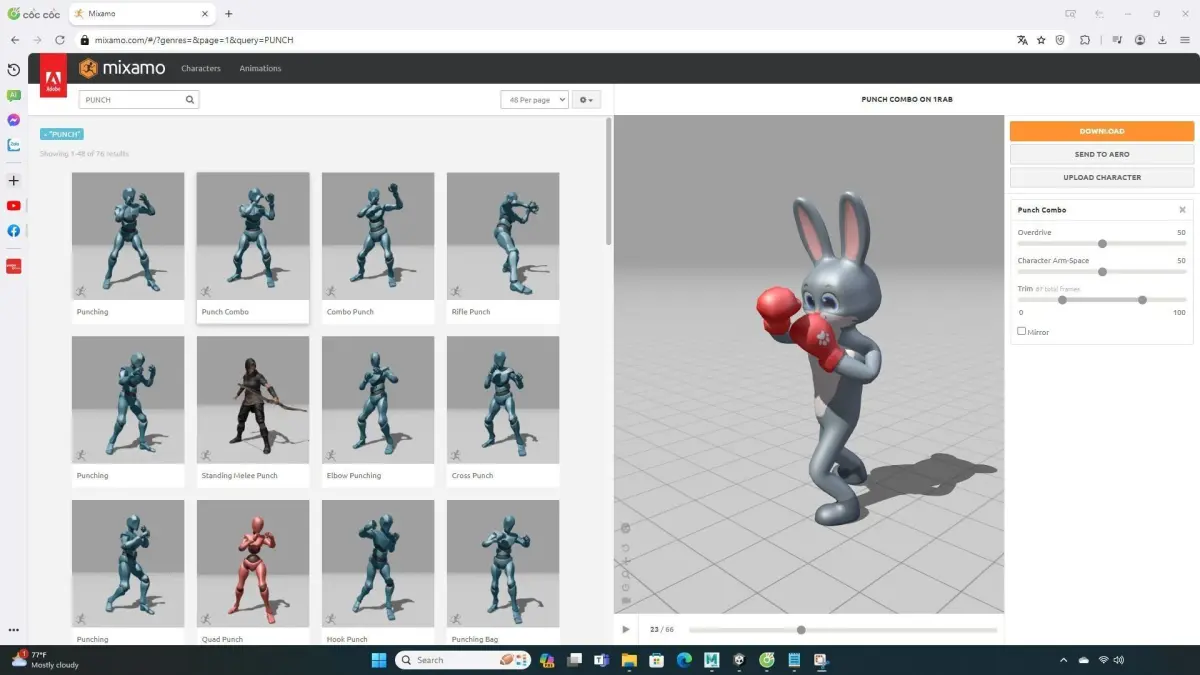Click the power icon in viewer

pyautogui.click(x=626, y=587)
